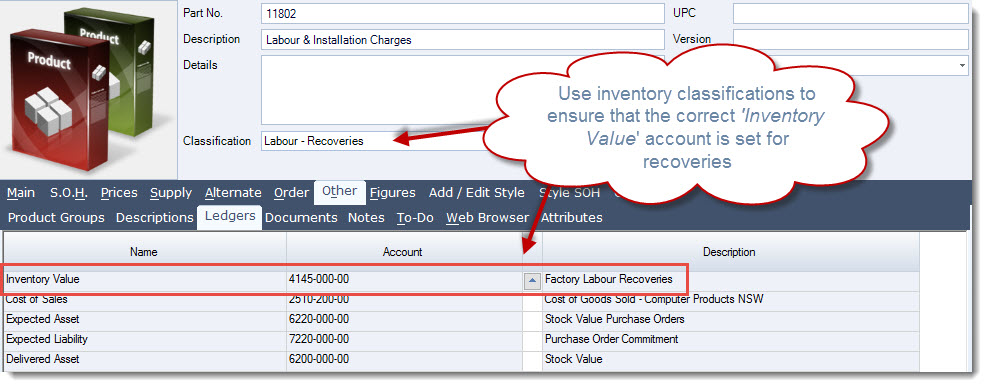Switch to the Descriptions sub-tab
The image size is (987, 387).
coord(155,218)
